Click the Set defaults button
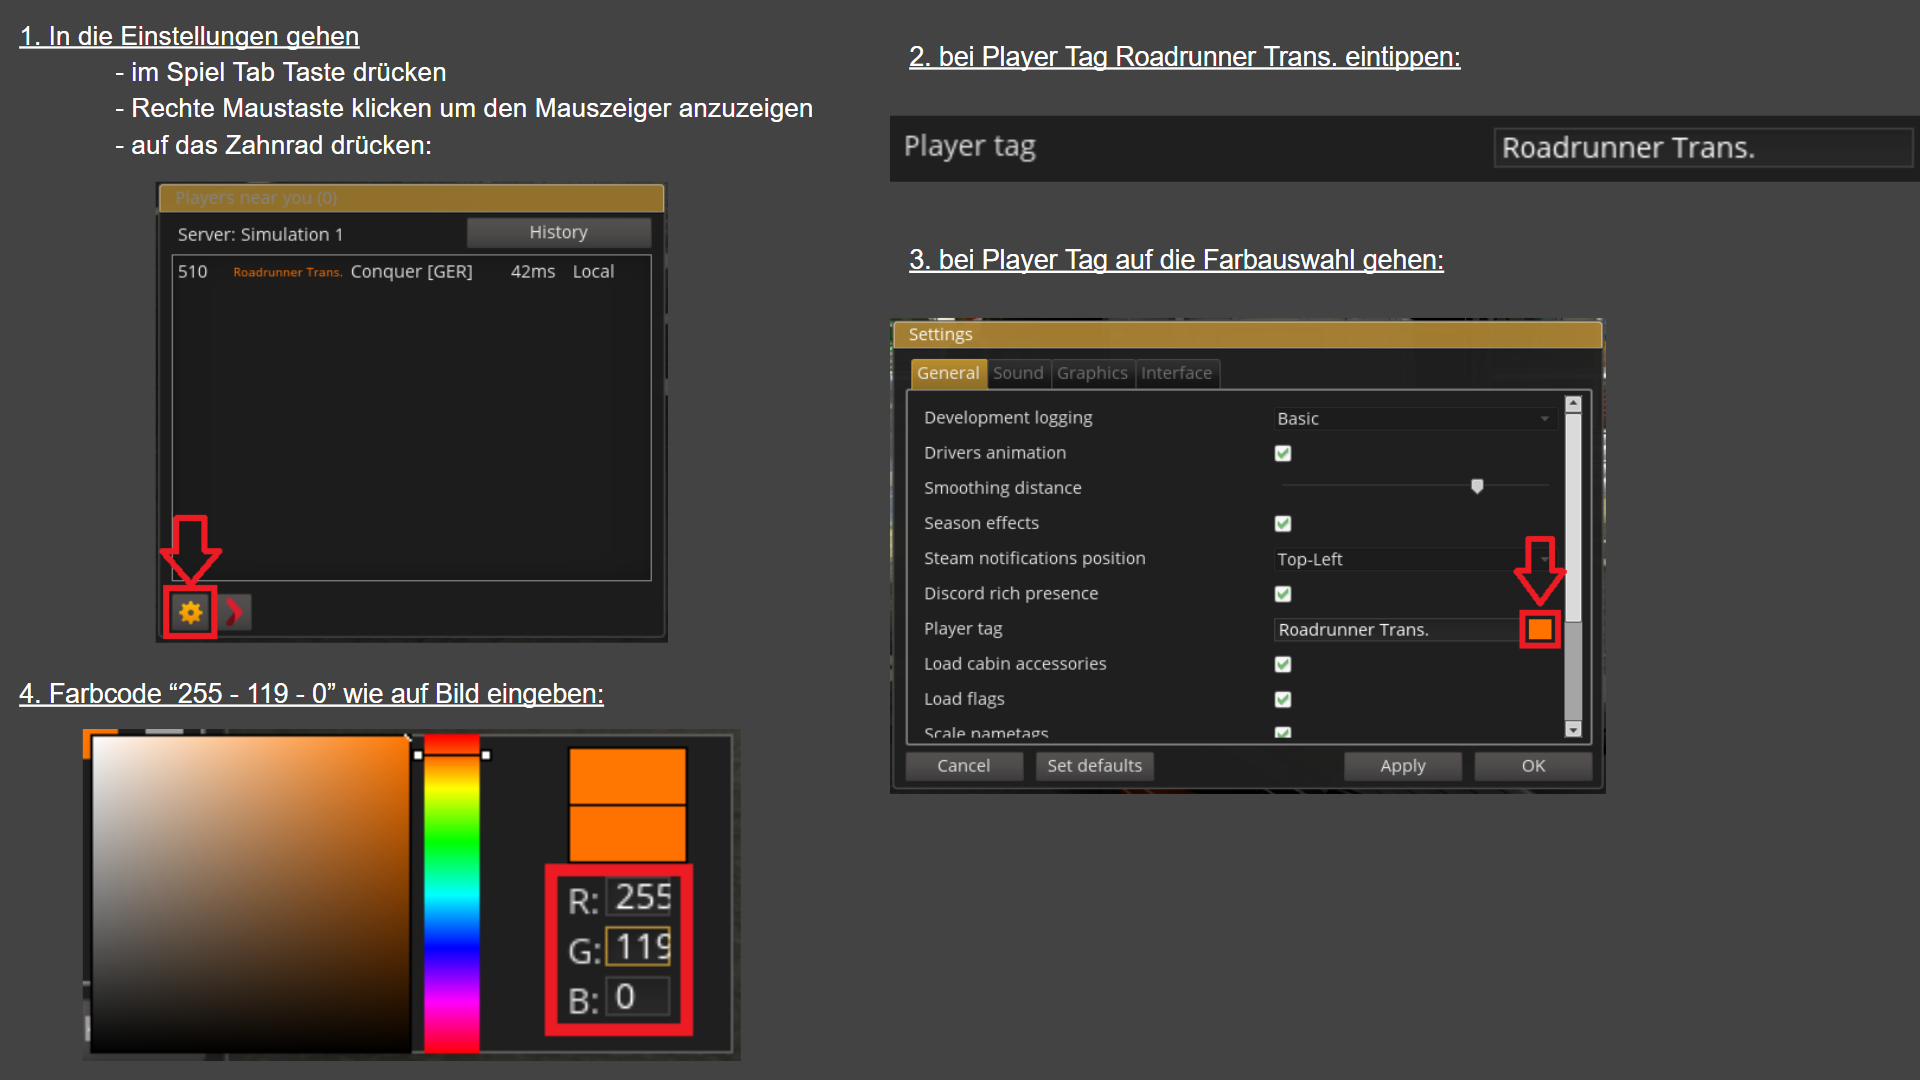1920x1080 pixels. [x=1094, y=766]
